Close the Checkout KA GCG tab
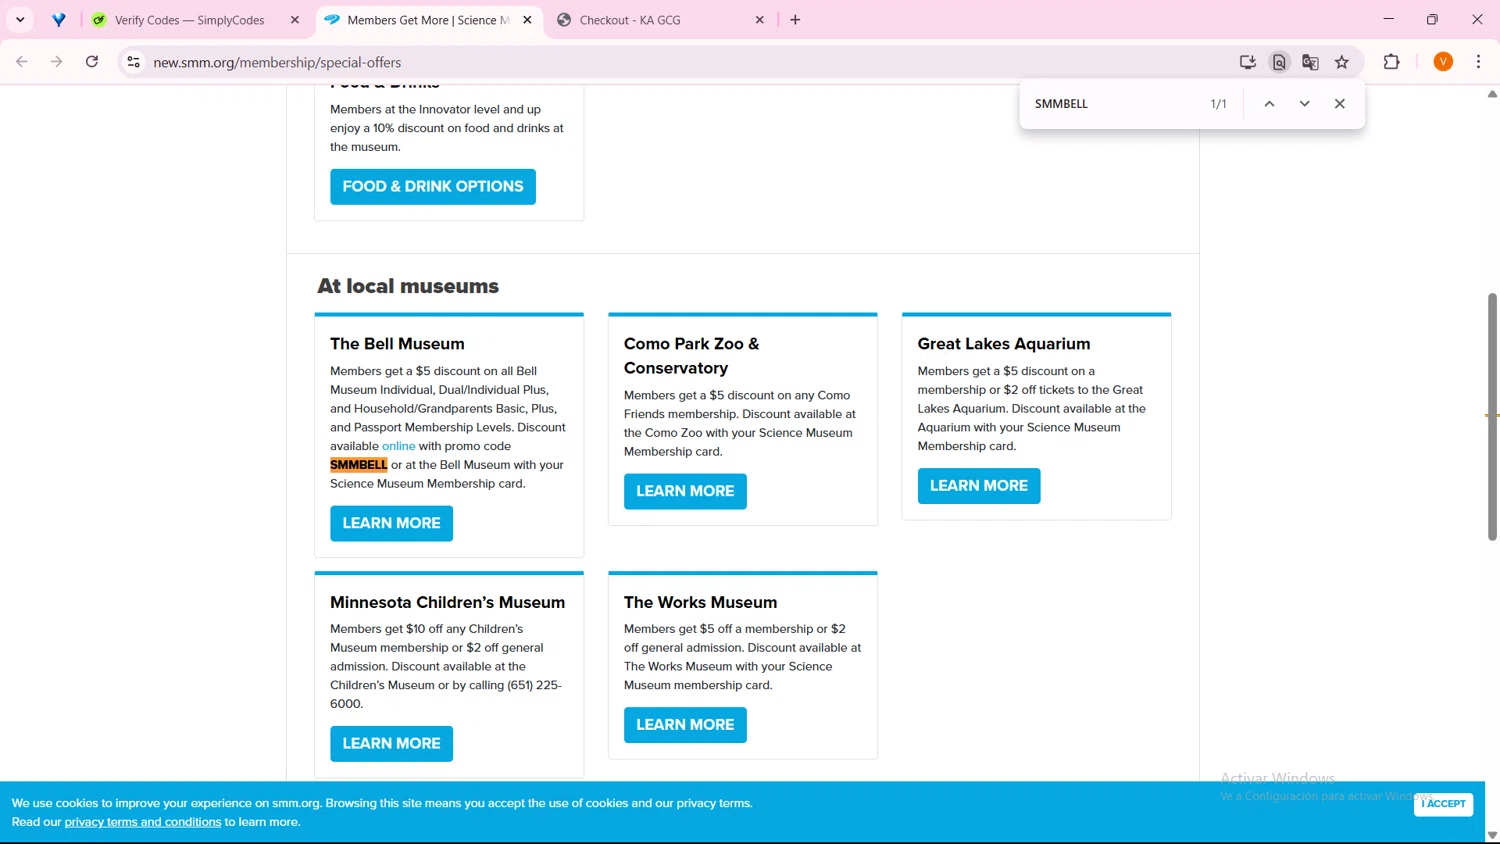The width and height of the screenshot is (1500, 844). tap(760, 20)
